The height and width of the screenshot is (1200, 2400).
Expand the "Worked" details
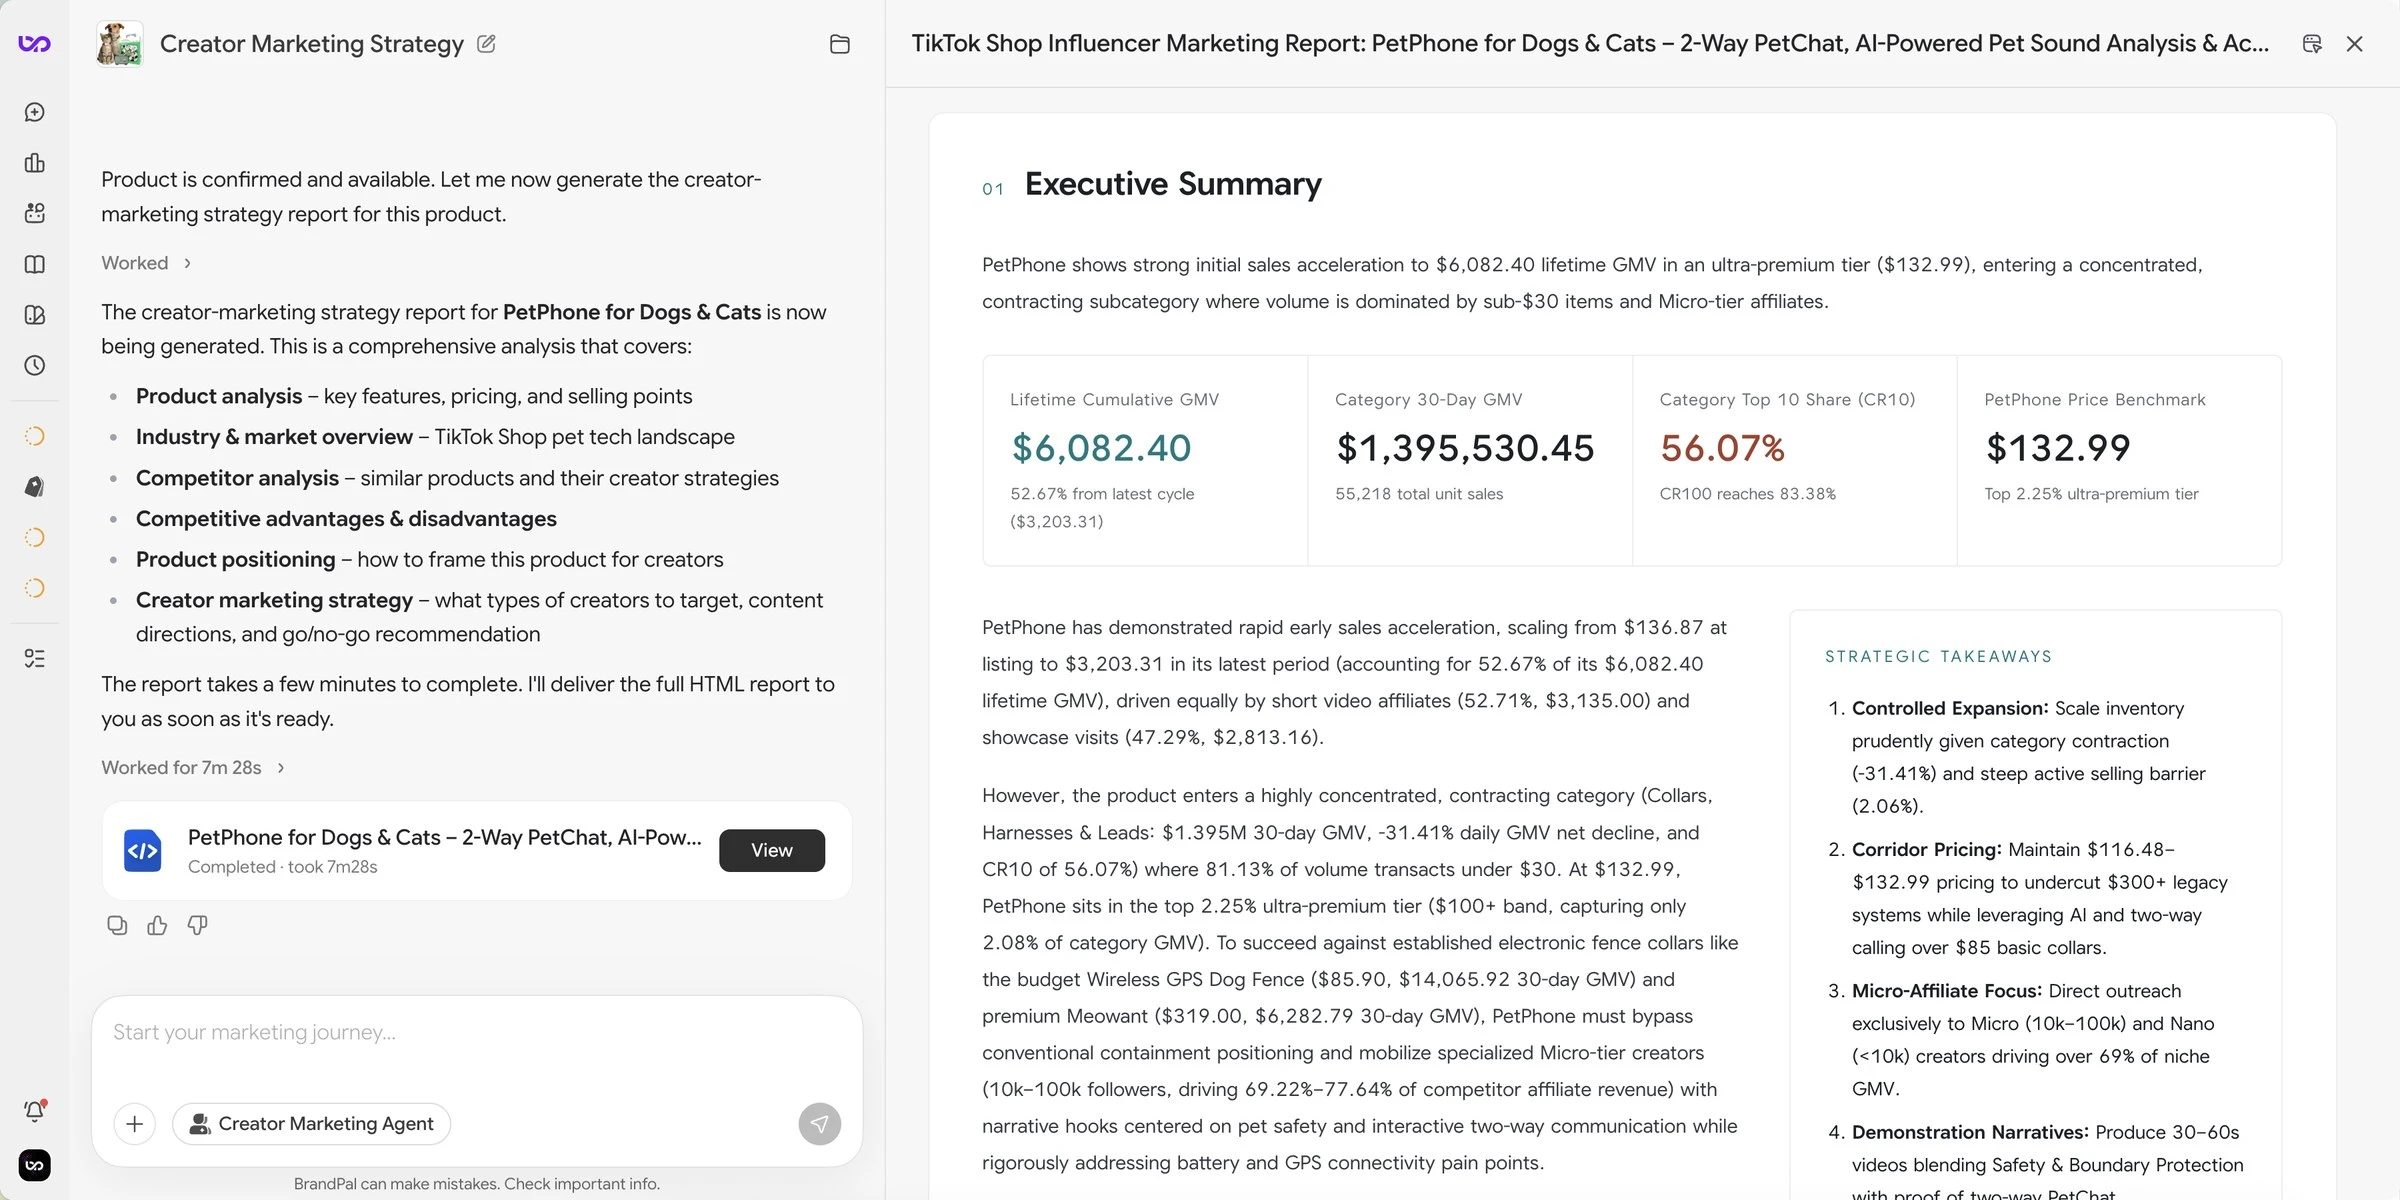pyautogui.click(x=146, y=263)
